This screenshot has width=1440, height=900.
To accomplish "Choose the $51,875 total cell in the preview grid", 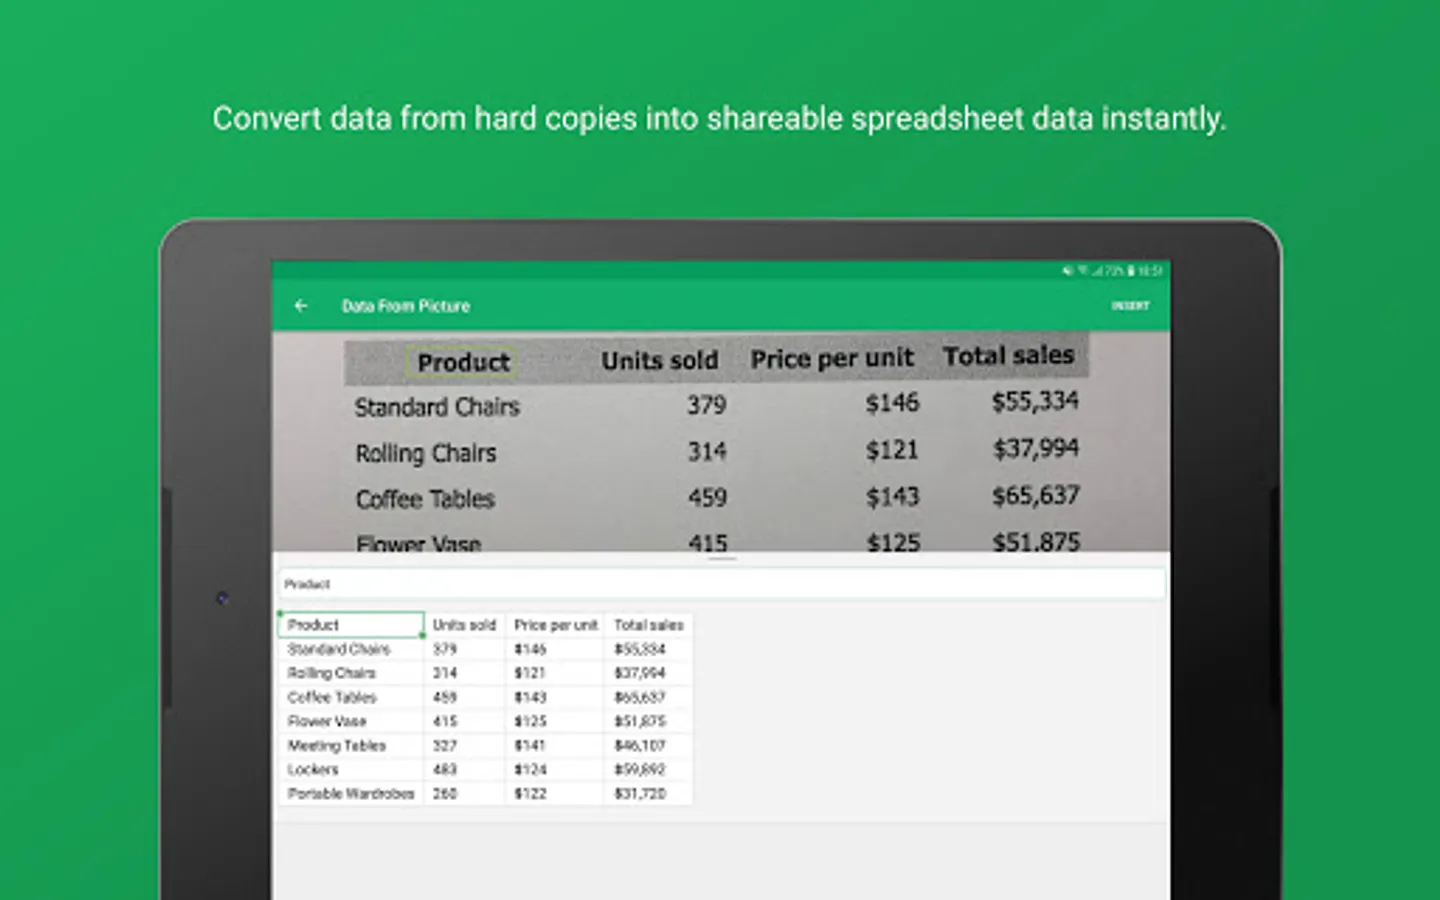I will pyautogui.click(x=648, y=721).
